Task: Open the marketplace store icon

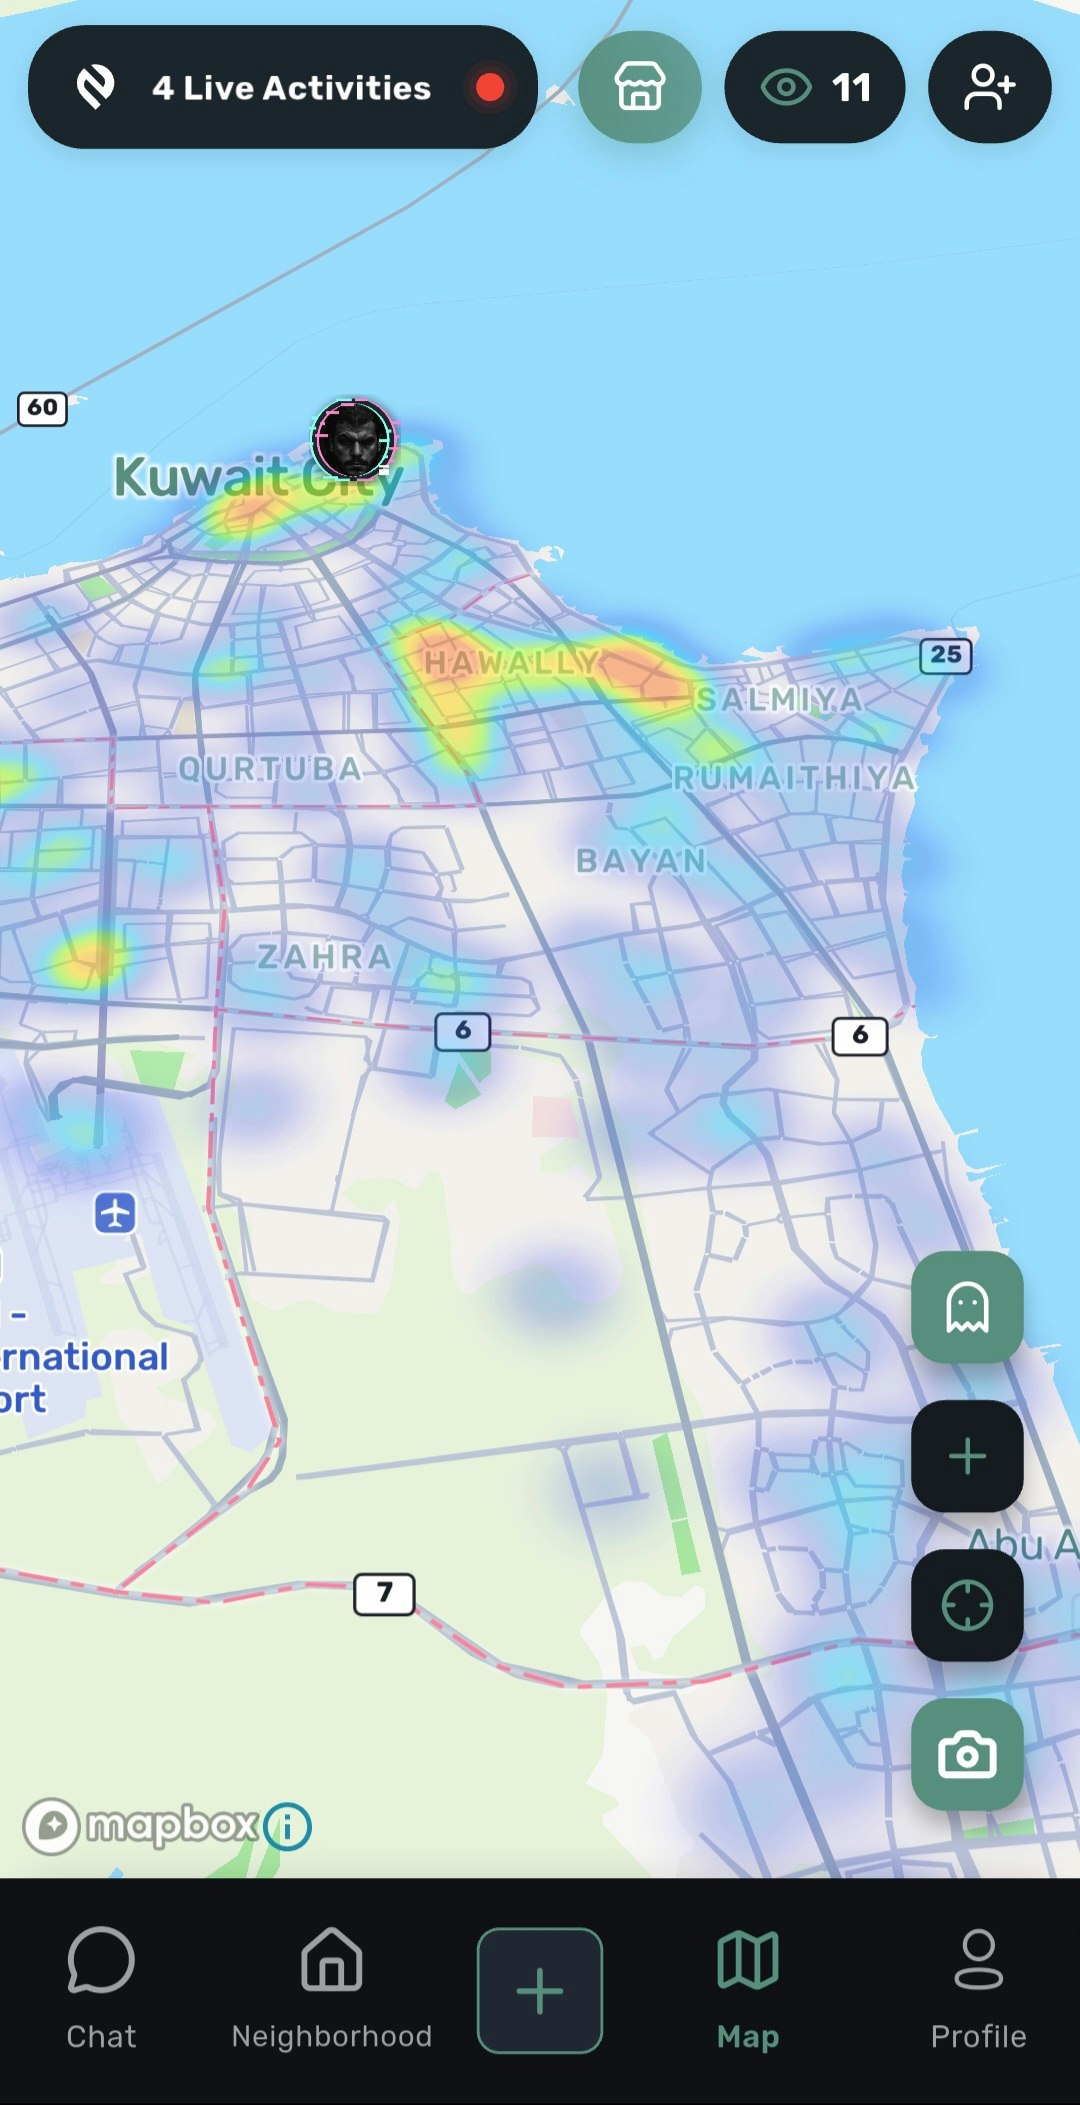Action: pyautogui.click(x=640, y=87)
